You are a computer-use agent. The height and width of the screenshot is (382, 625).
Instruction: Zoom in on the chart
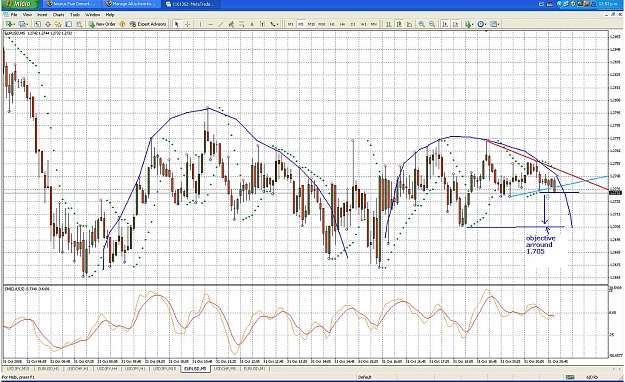coord(421,24)
